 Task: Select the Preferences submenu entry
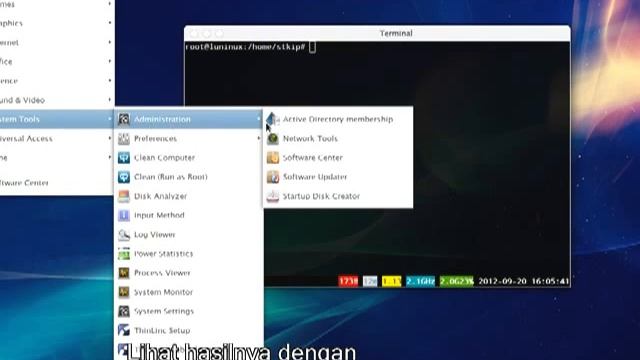(x=189, y=138)
